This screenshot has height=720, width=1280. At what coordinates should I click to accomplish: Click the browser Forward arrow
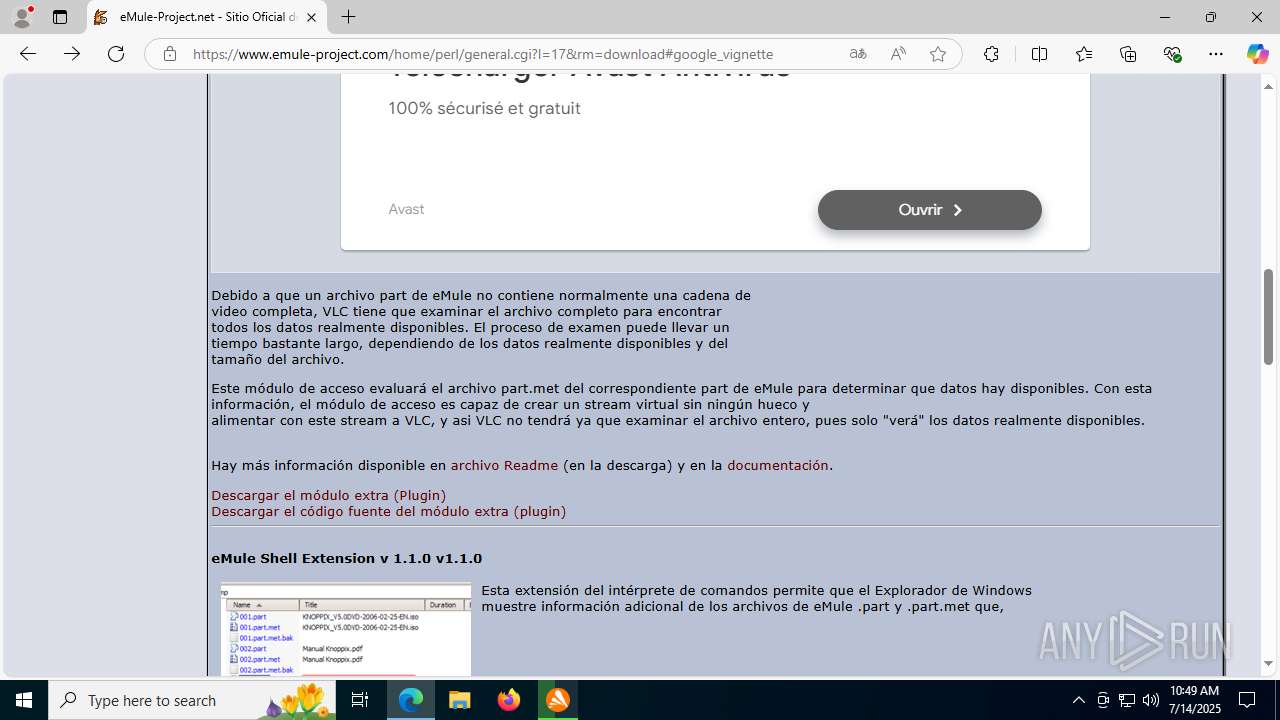click(x=72, y=54)
